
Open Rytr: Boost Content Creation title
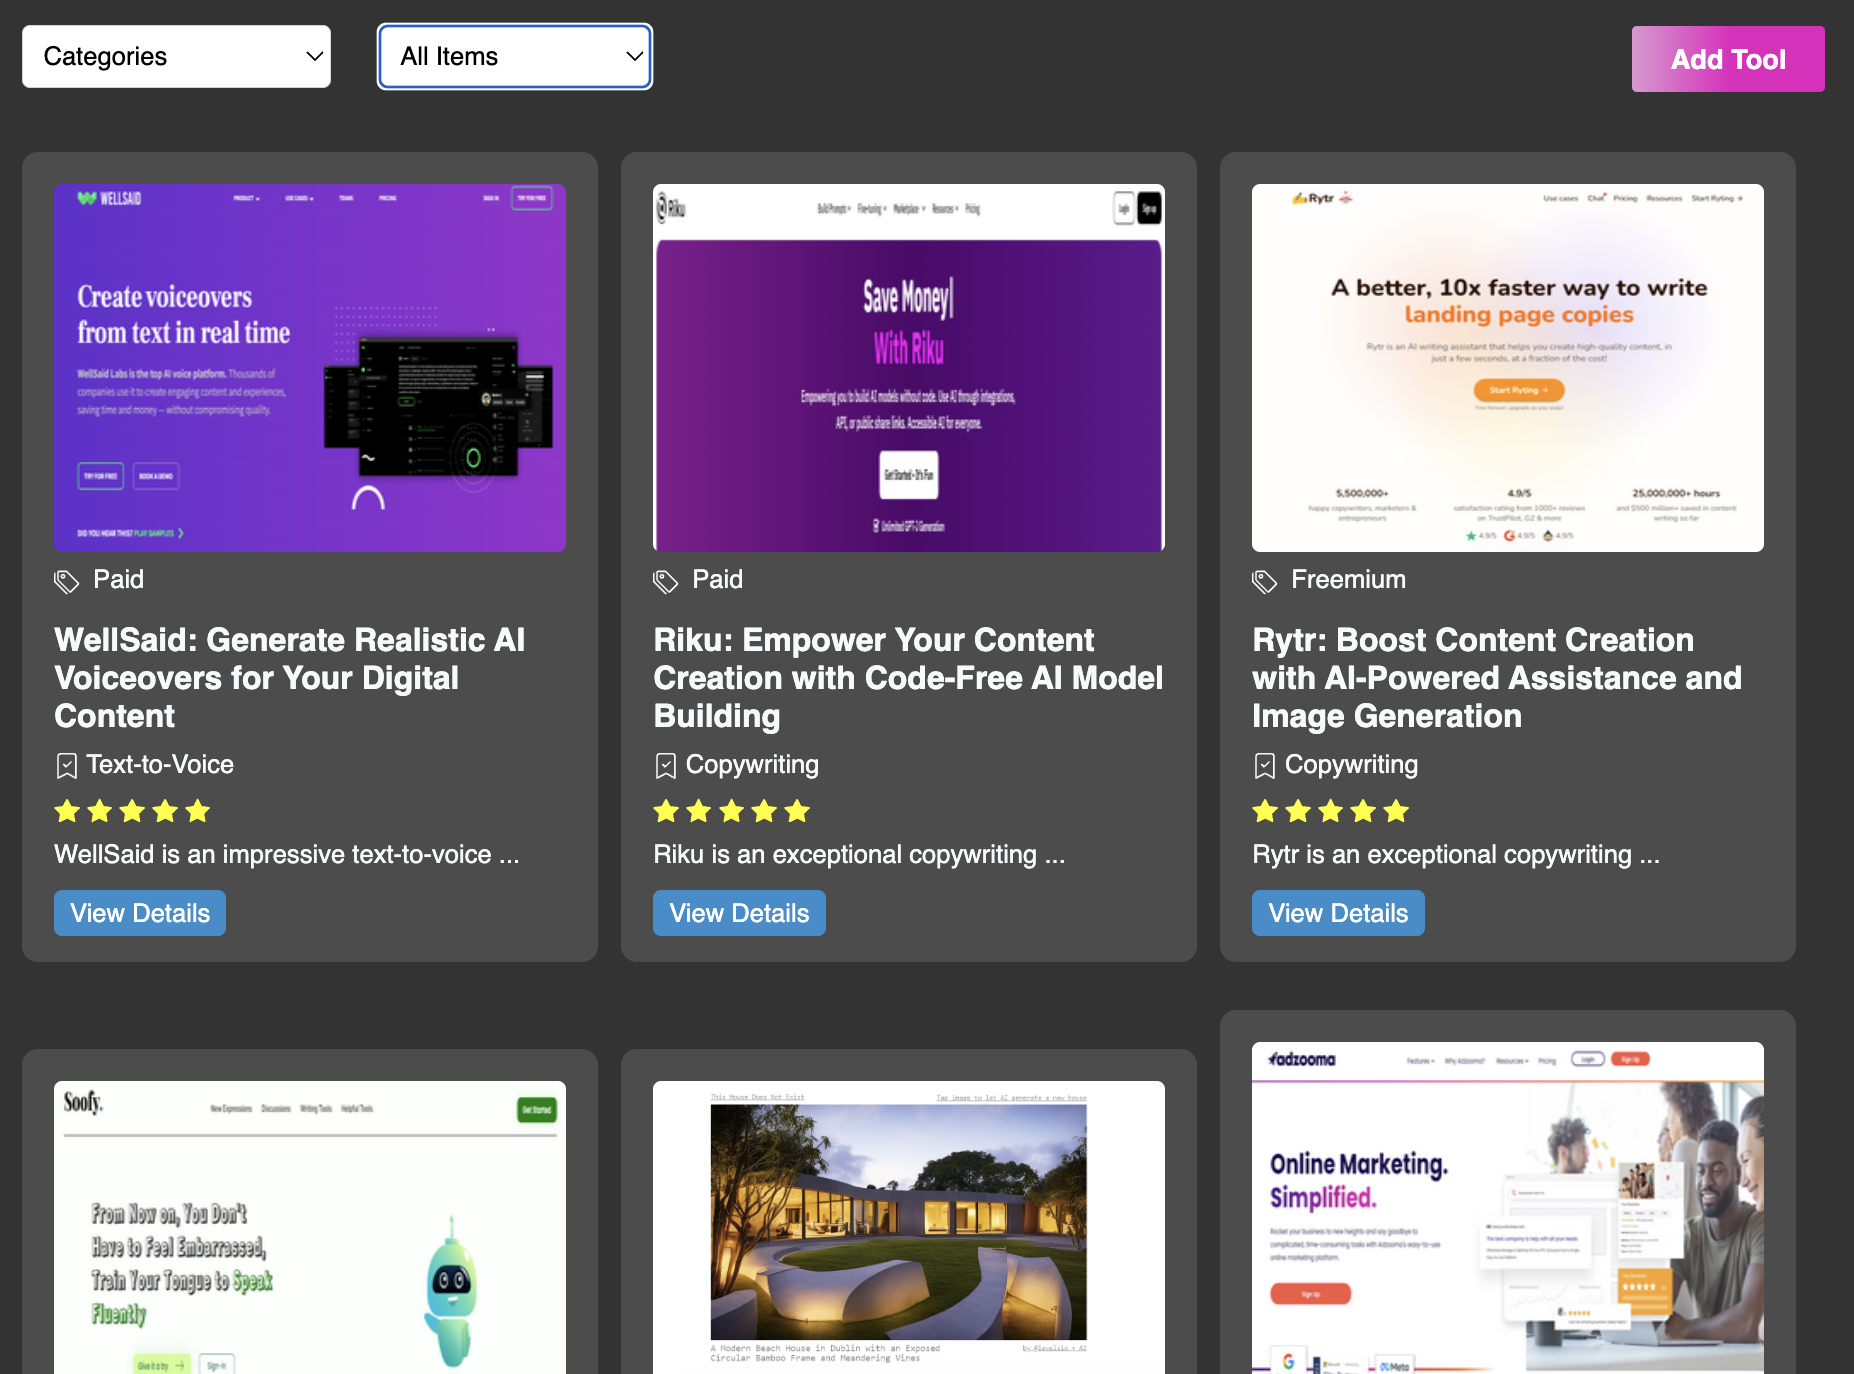[1497, 678]
